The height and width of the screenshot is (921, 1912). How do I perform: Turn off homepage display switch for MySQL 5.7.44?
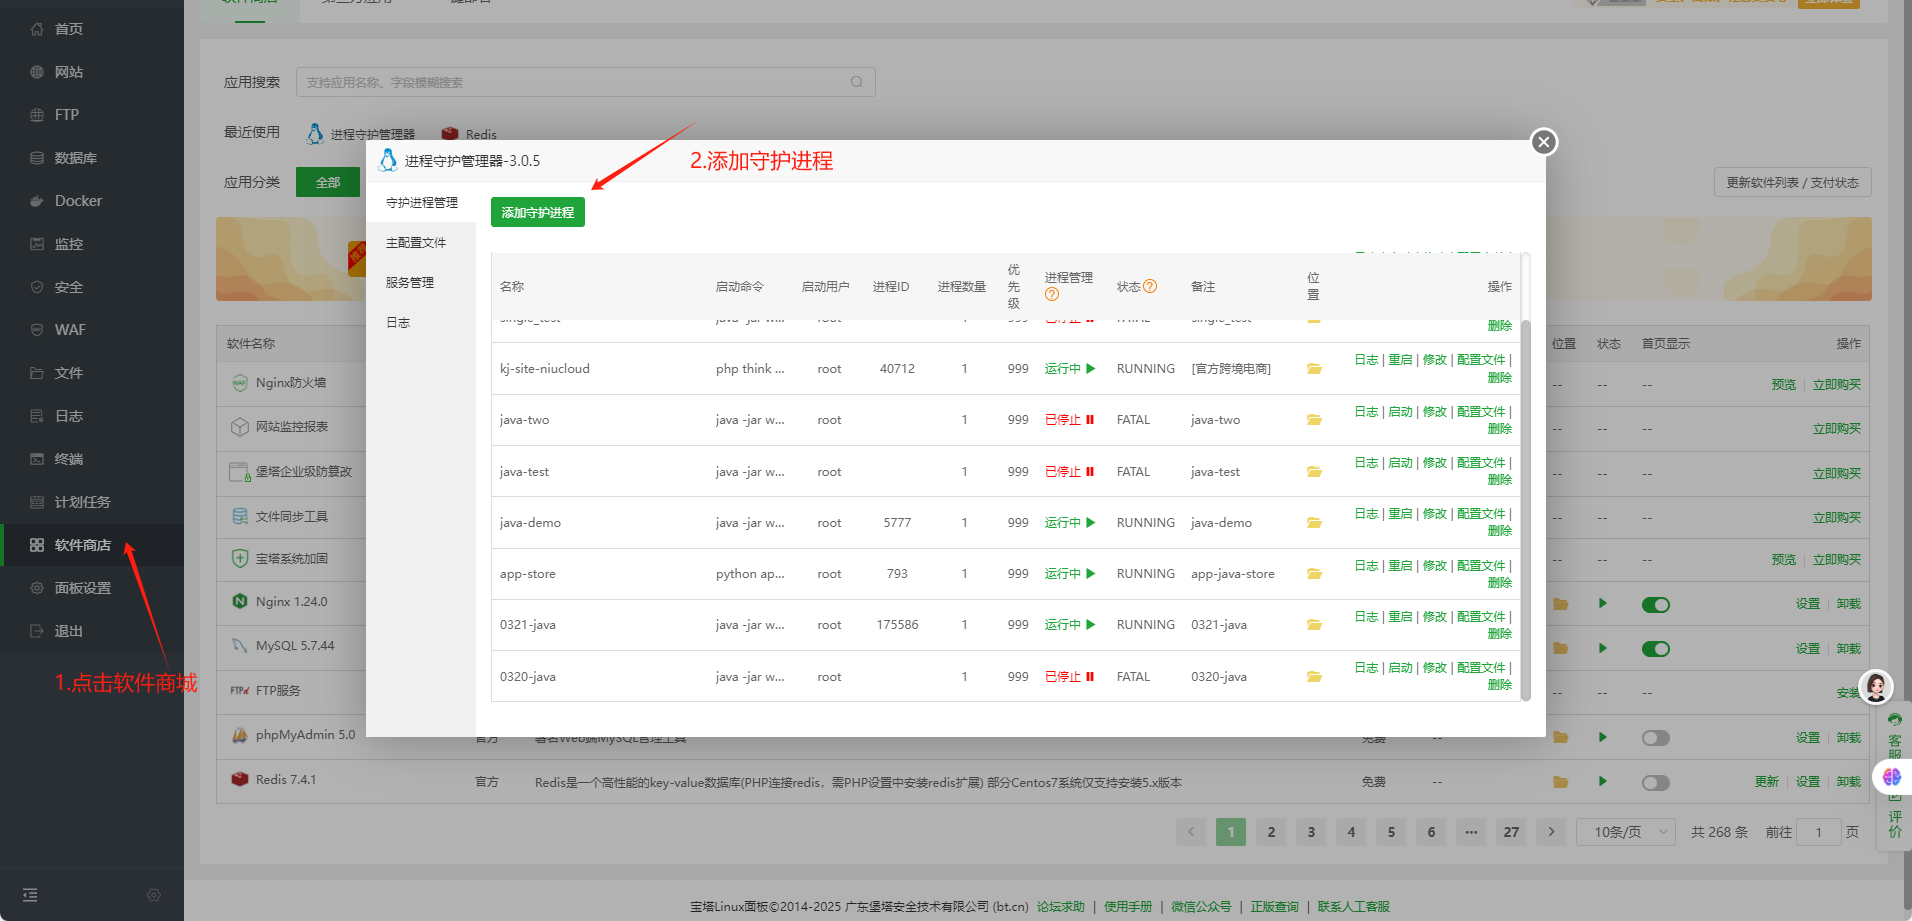(x=1655, y=649)
